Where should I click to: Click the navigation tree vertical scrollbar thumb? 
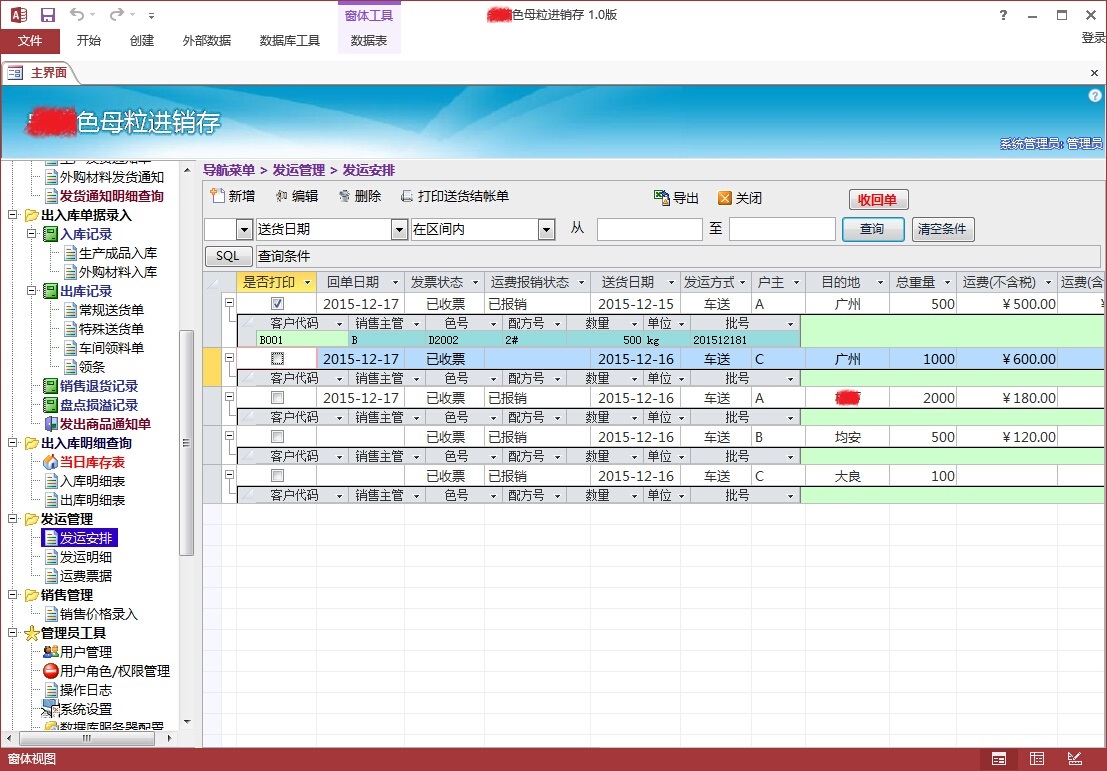186,443
